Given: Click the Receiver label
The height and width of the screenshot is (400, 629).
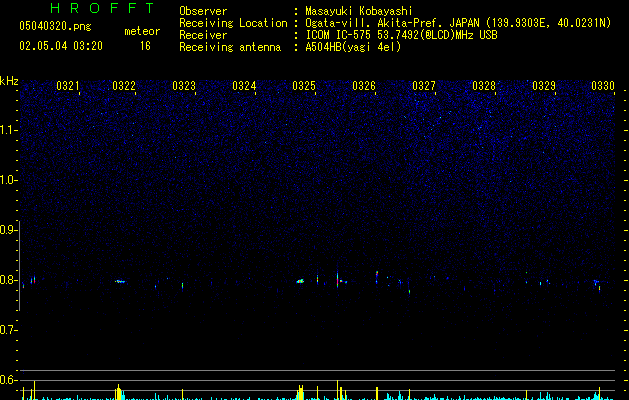Looking at the screenshot, I should pyautogui.click(x=203, y=35).
